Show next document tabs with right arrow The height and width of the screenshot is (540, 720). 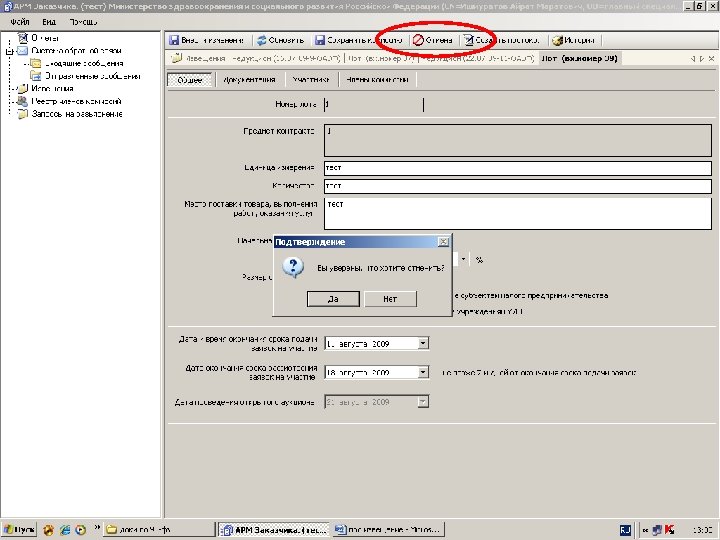702,59
